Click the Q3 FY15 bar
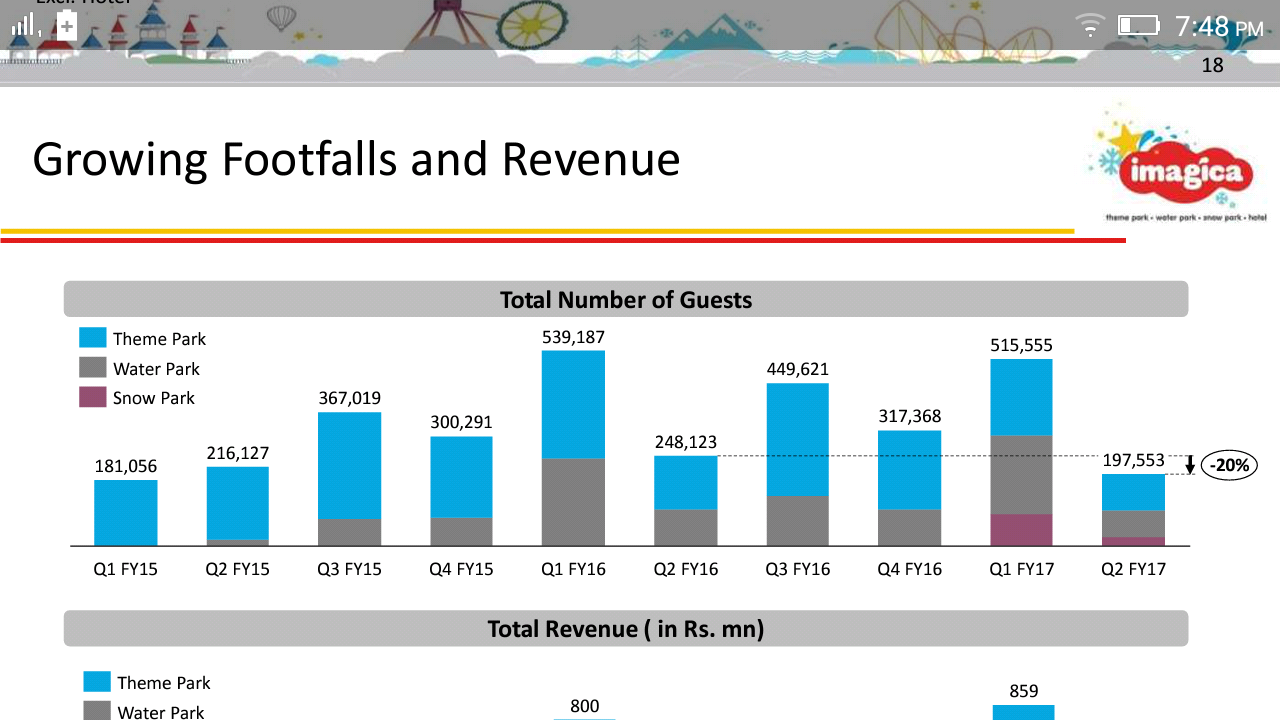 click(x=350, y=479)
